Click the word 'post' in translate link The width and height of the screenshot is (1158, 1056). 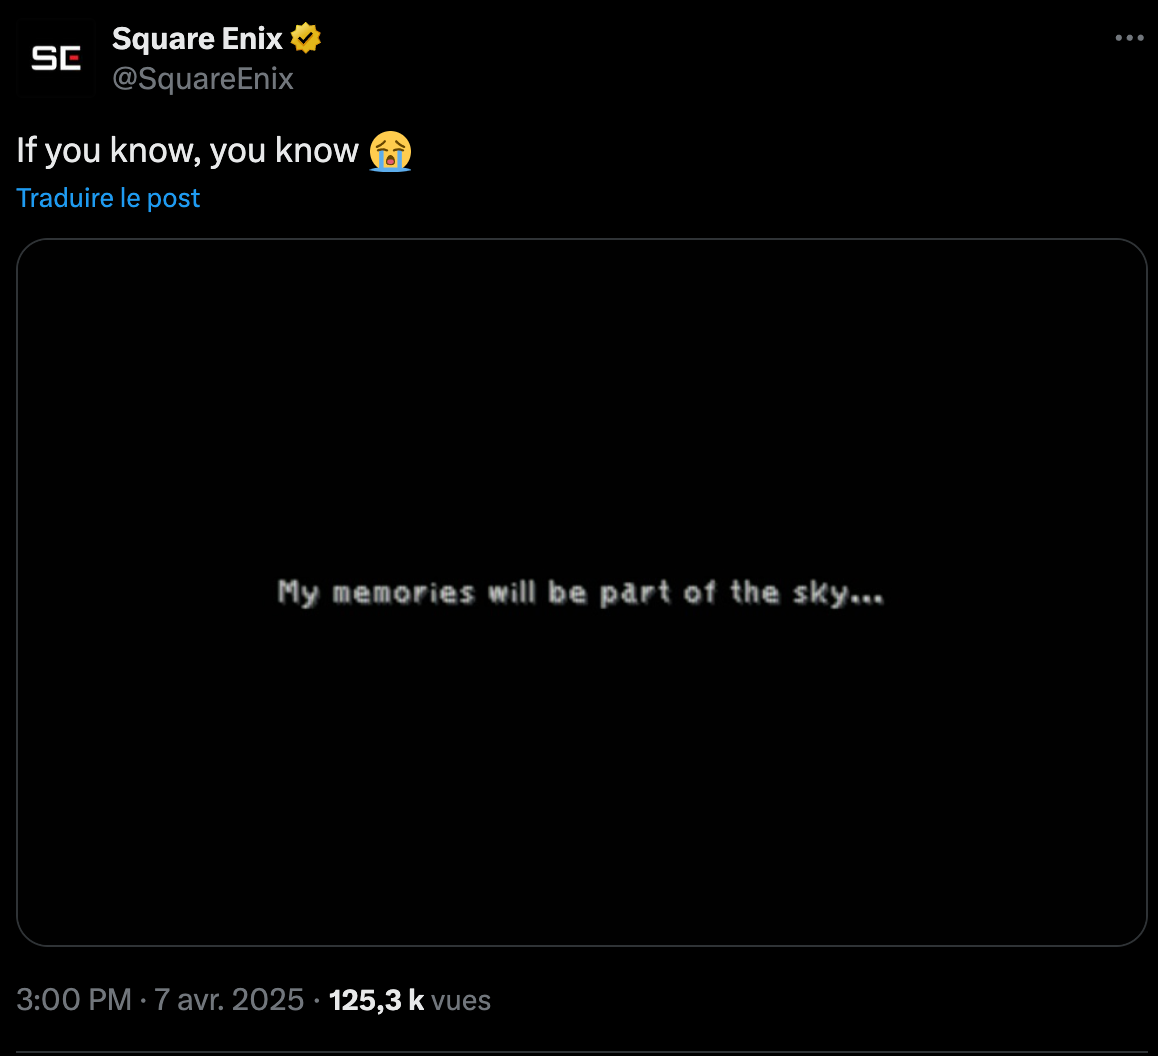174,199
